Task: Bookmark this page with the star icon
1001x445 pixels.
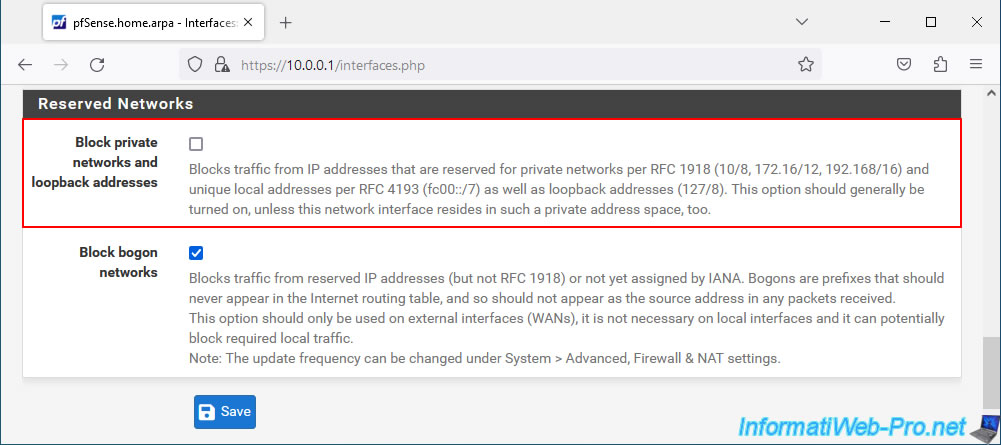Action: [806, 64]
